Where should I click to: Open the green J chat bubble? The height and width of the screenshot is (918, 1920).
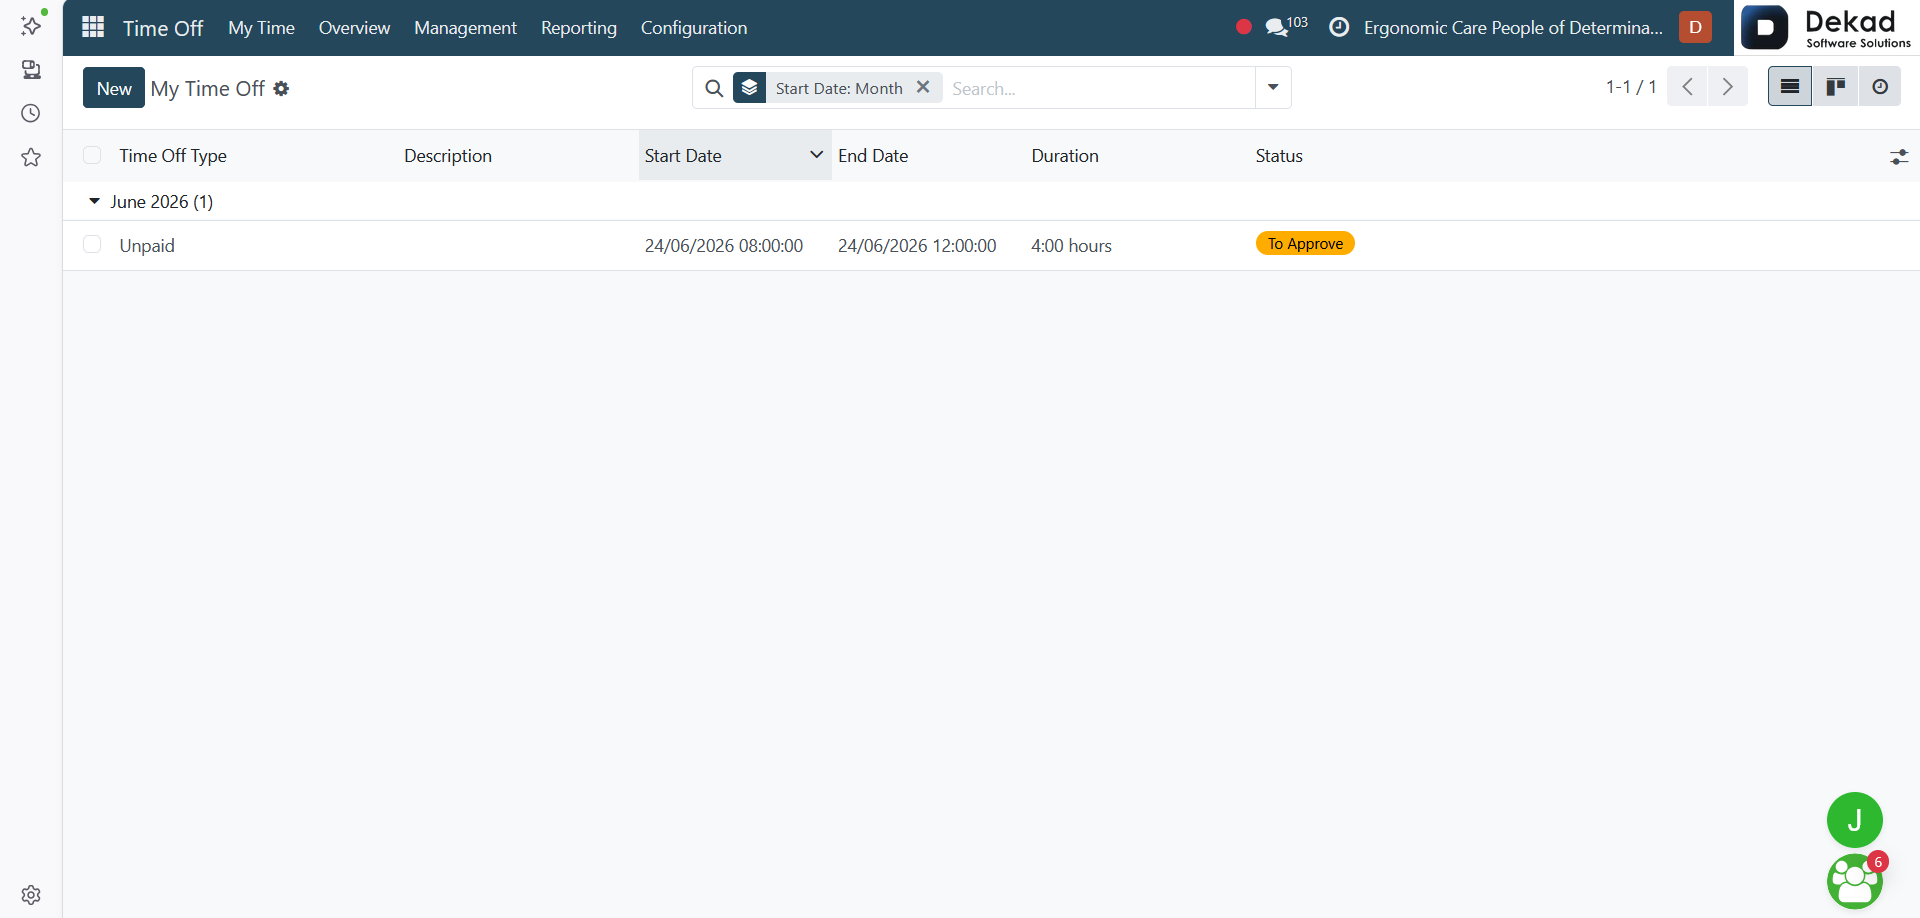[x=1855, y=820]
